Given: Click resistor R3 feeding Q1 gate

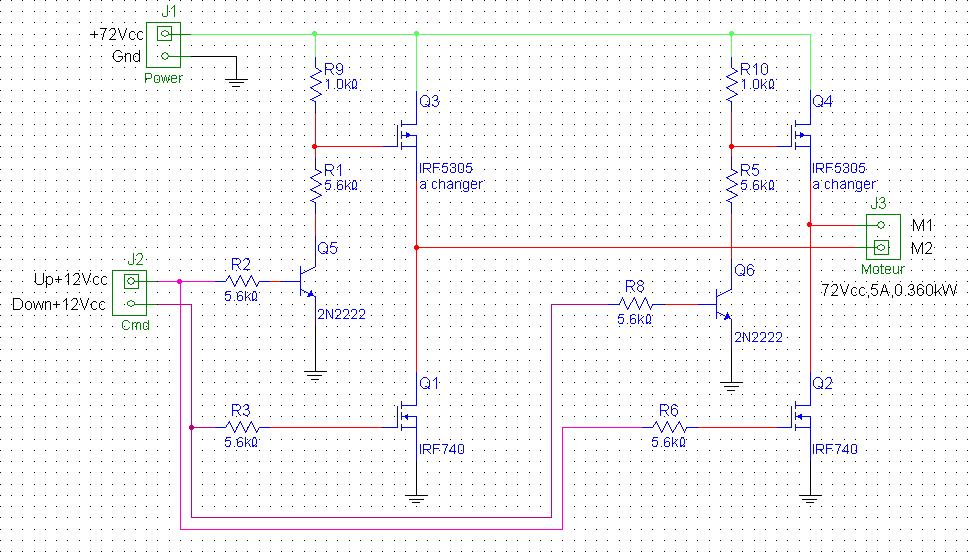Looking at the screenshot, I should [x=242, y=427].
